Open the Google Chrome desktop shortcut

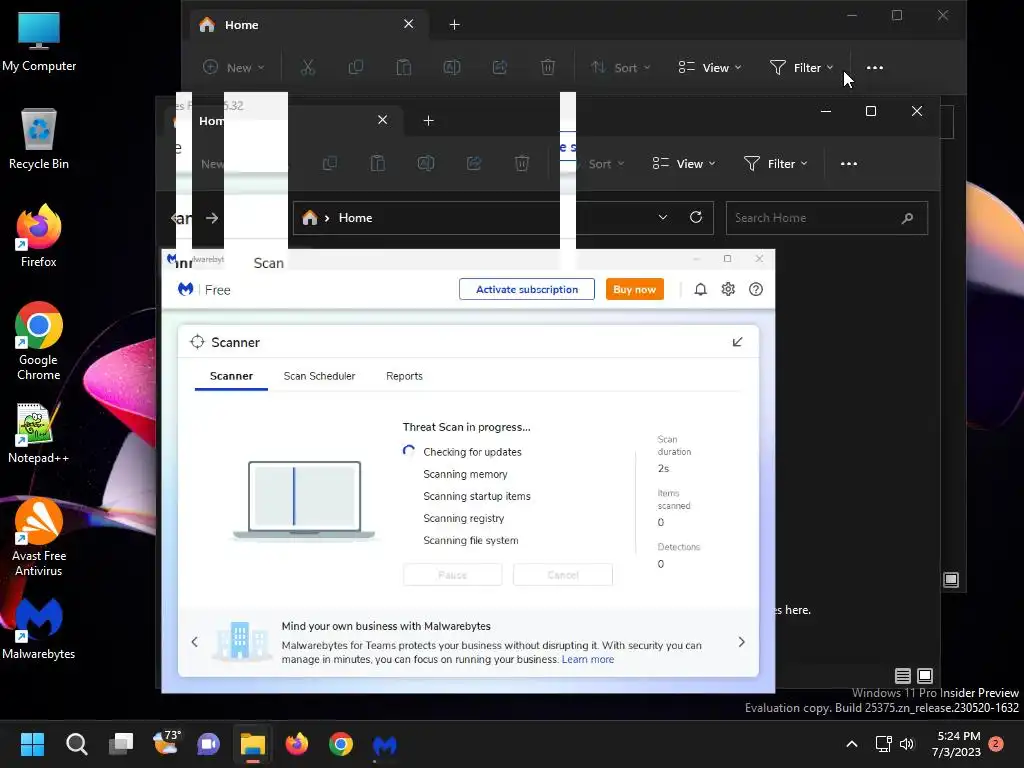(x=39, y=341)
